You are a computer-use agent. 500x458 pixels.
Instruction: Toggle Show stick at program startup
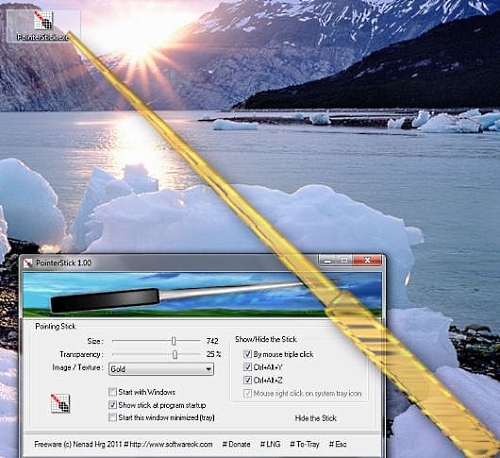[113, 405]
